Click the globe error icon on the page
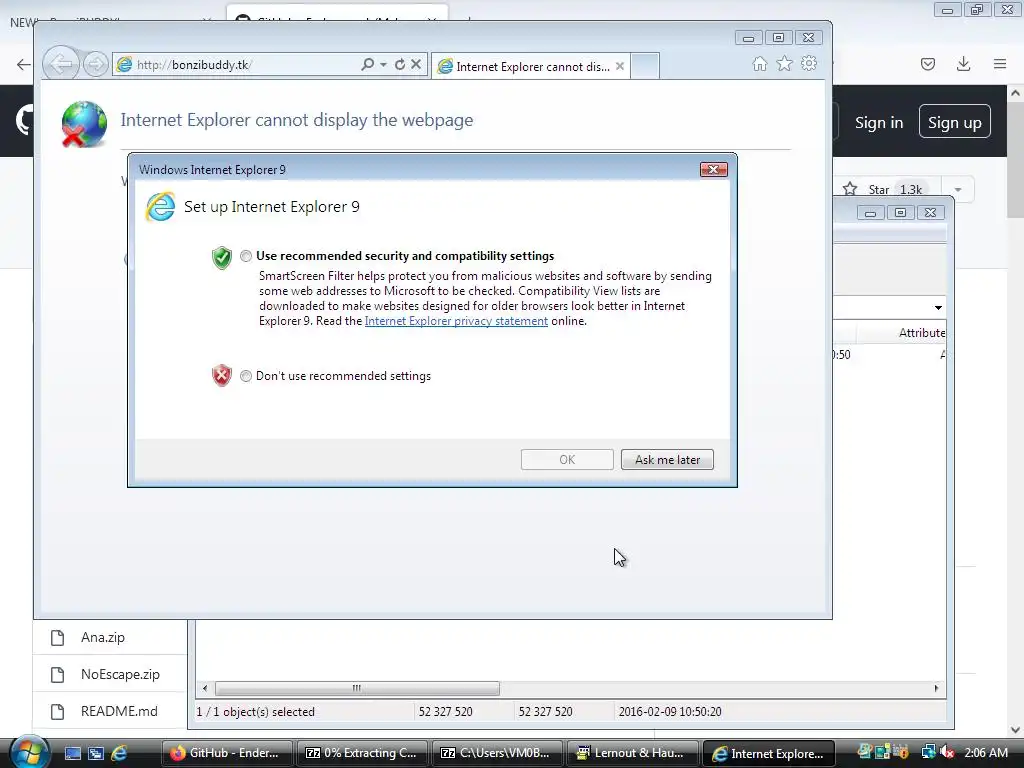This screenshot has width=1024, height=768. click(x=84, y=124)
